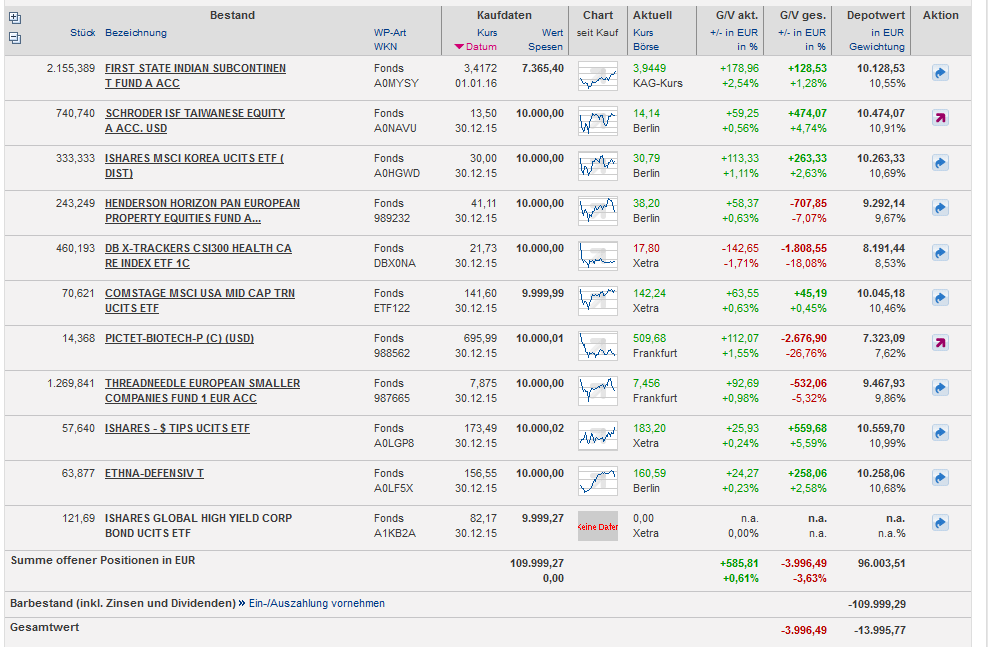The width and height of the screenshot is (988, 647).
Task: Click the 'Keine Daten' chart placeholder
Action: (598, 526)
